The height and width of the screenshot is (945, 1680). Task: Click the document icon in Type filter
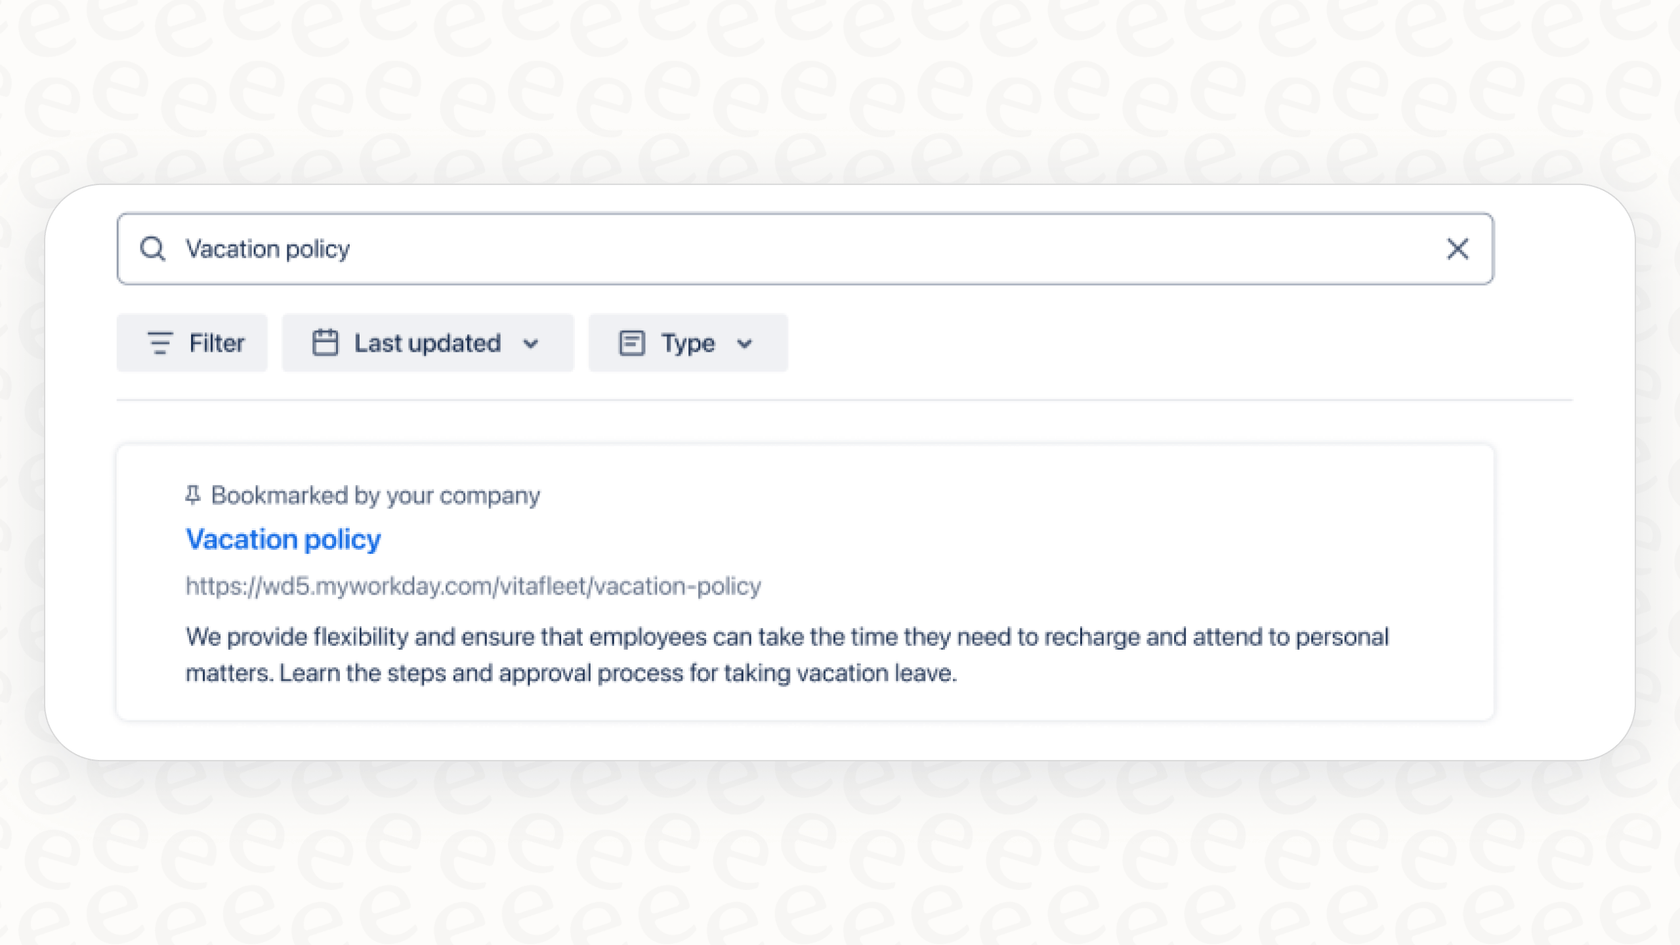[632, 343]
